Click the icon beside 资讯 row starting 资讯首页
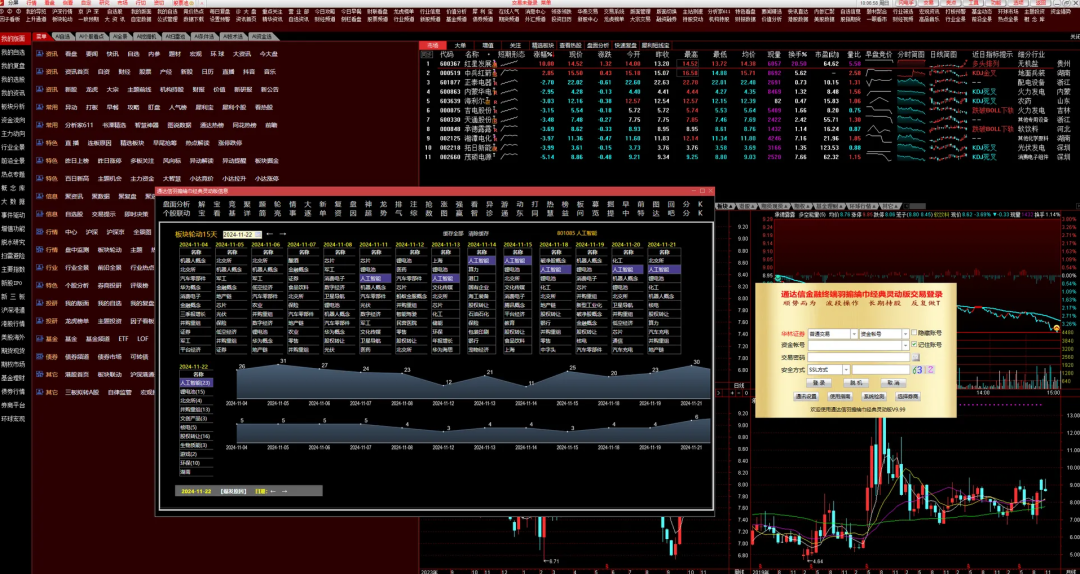Image resolution: width=1080 pixels, height=574 pixels. (40, 72)
